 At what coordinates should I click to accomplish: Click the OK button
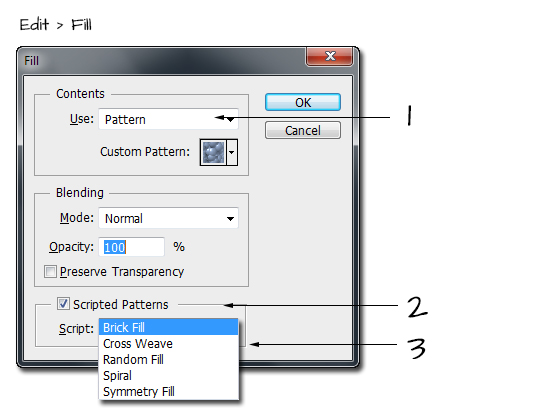coord(302,102)
